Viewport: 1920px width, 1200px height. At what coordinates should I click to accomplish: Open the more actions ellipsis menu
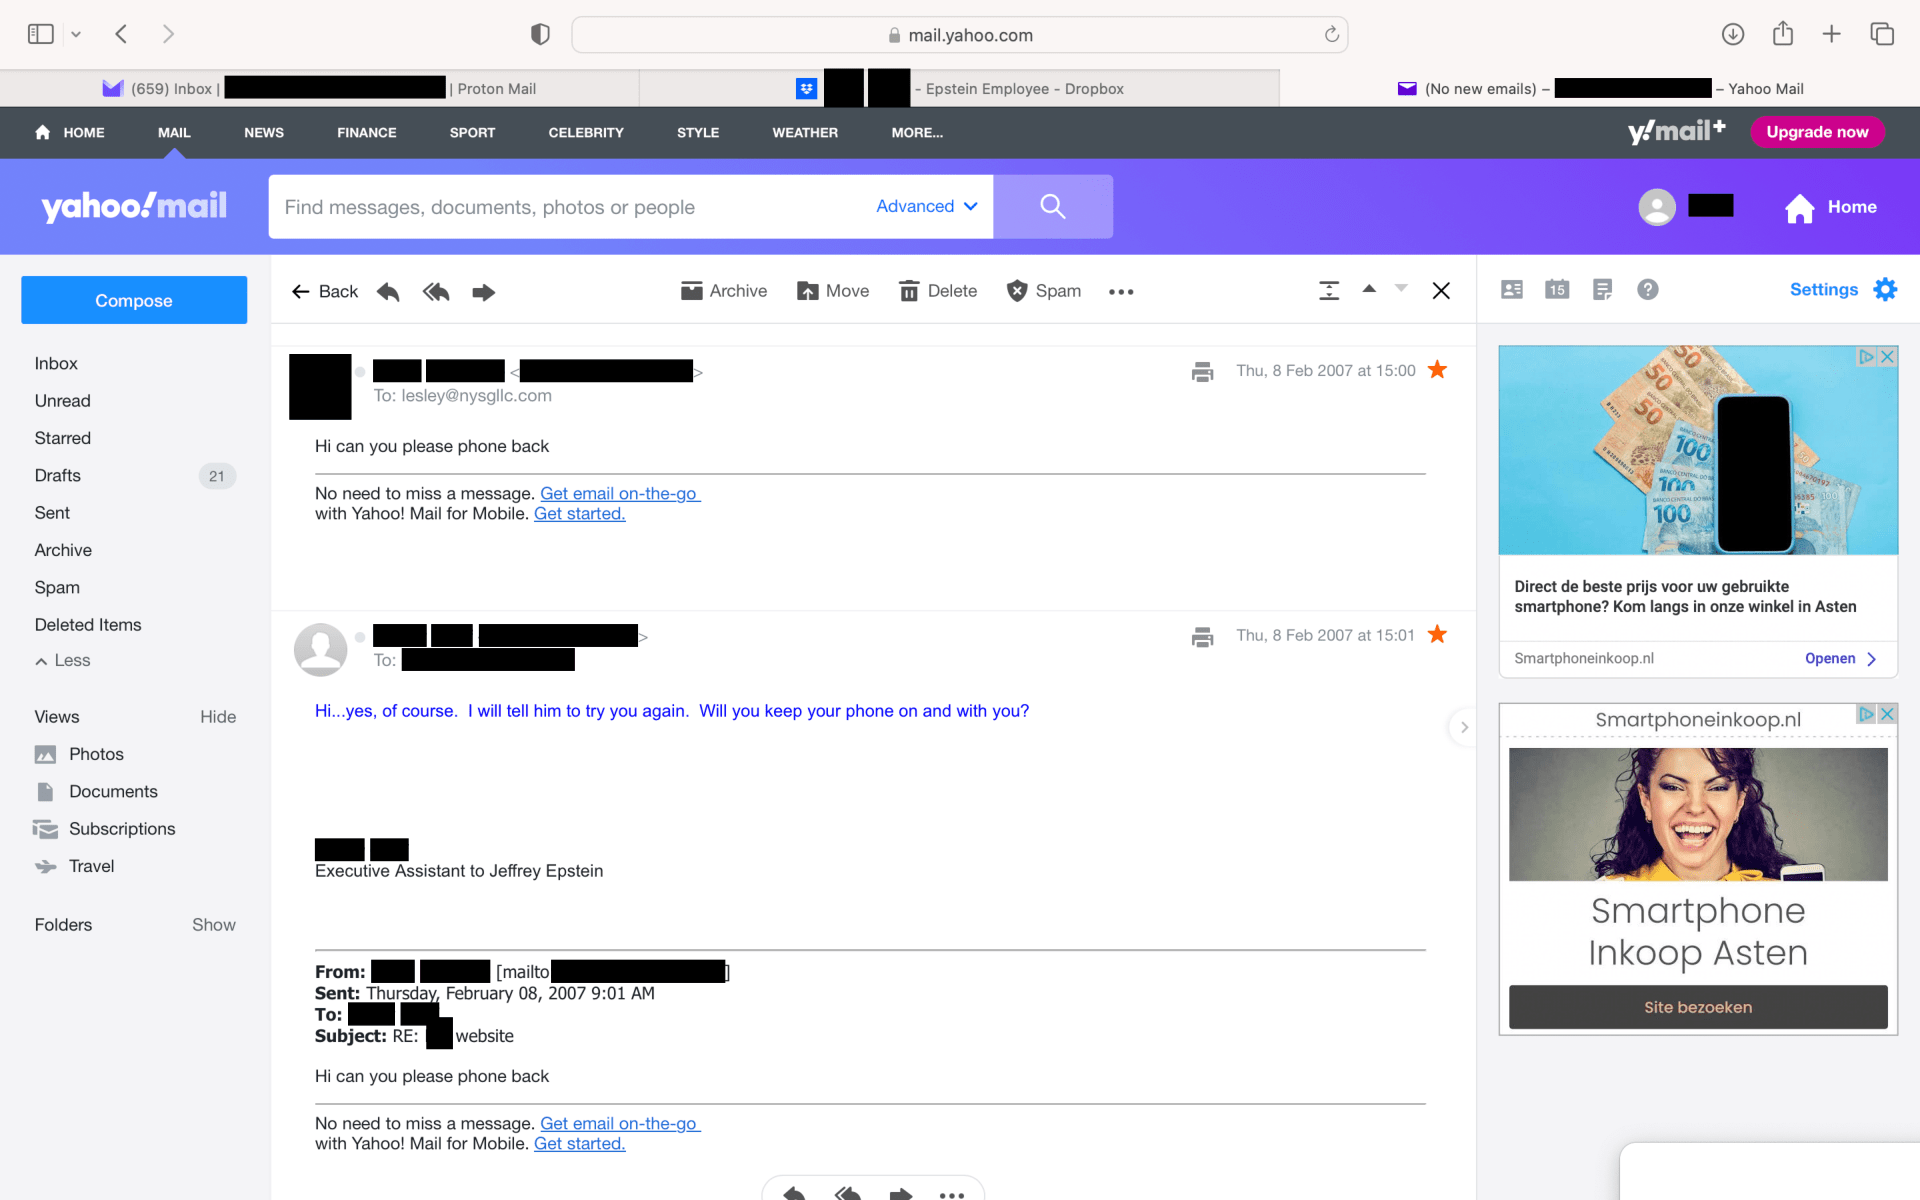click(x=1121, y=292)
